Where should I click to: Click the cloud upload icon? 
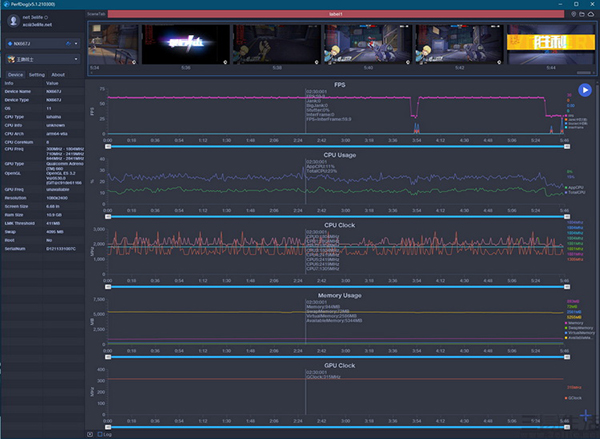[x=589, y=15]
